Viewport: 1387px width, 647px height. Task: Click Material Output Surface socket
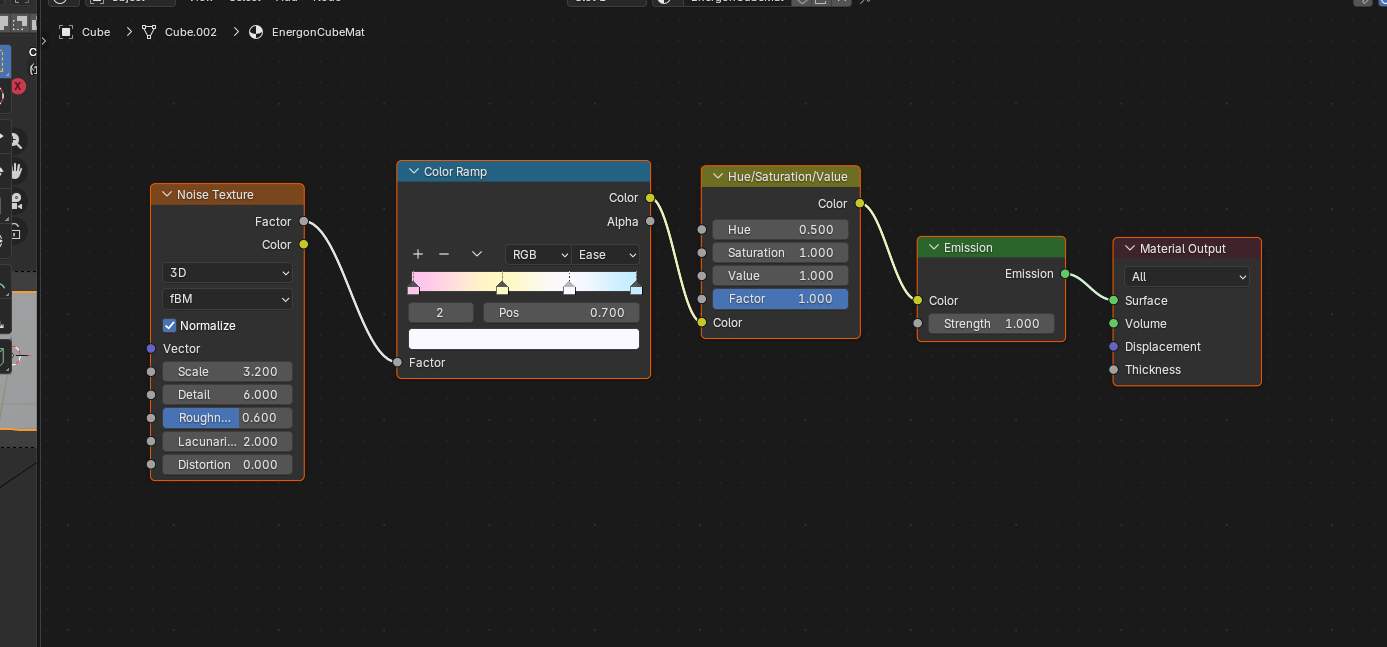tap(1114, 301)
